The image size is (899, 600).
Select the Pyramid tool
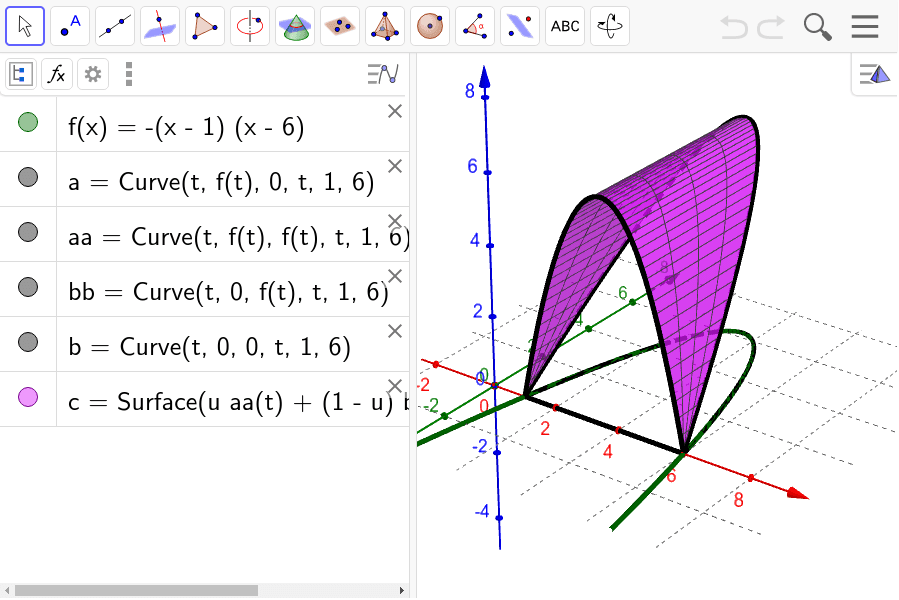click(384, 26)
